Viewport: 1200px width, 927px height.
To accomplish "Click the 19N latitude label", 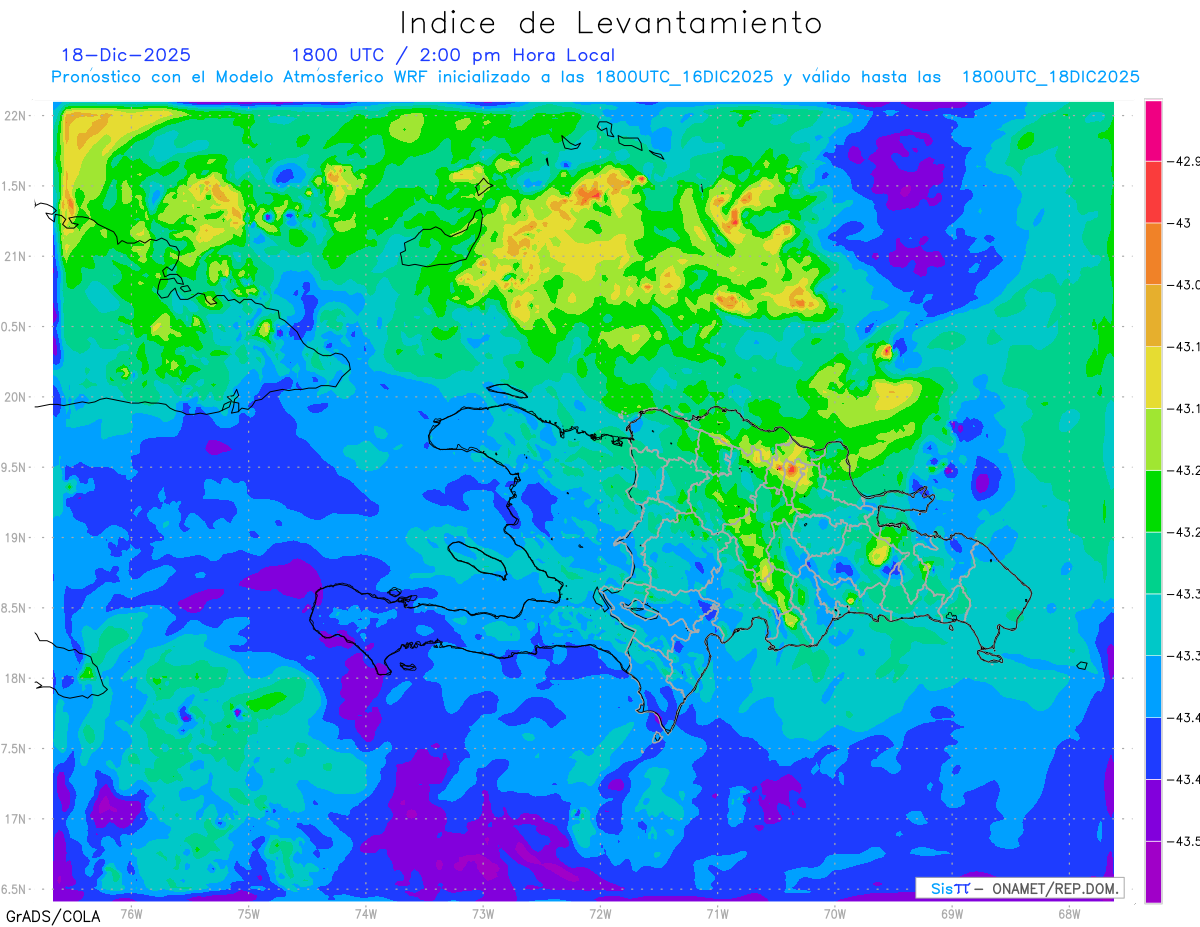I will pos(16,538).
